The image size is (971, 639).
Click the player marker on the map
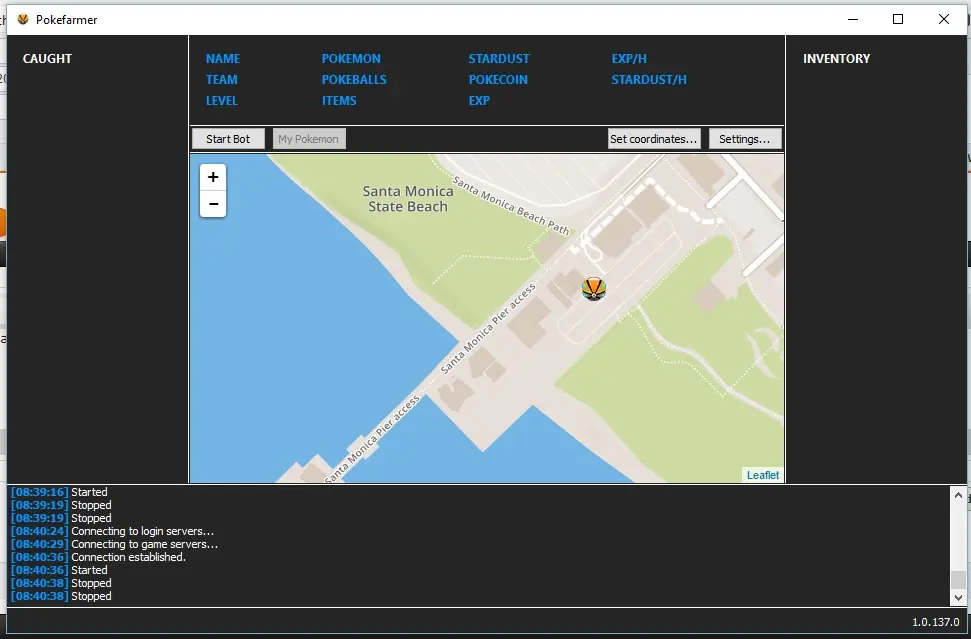tap(594, 289)
